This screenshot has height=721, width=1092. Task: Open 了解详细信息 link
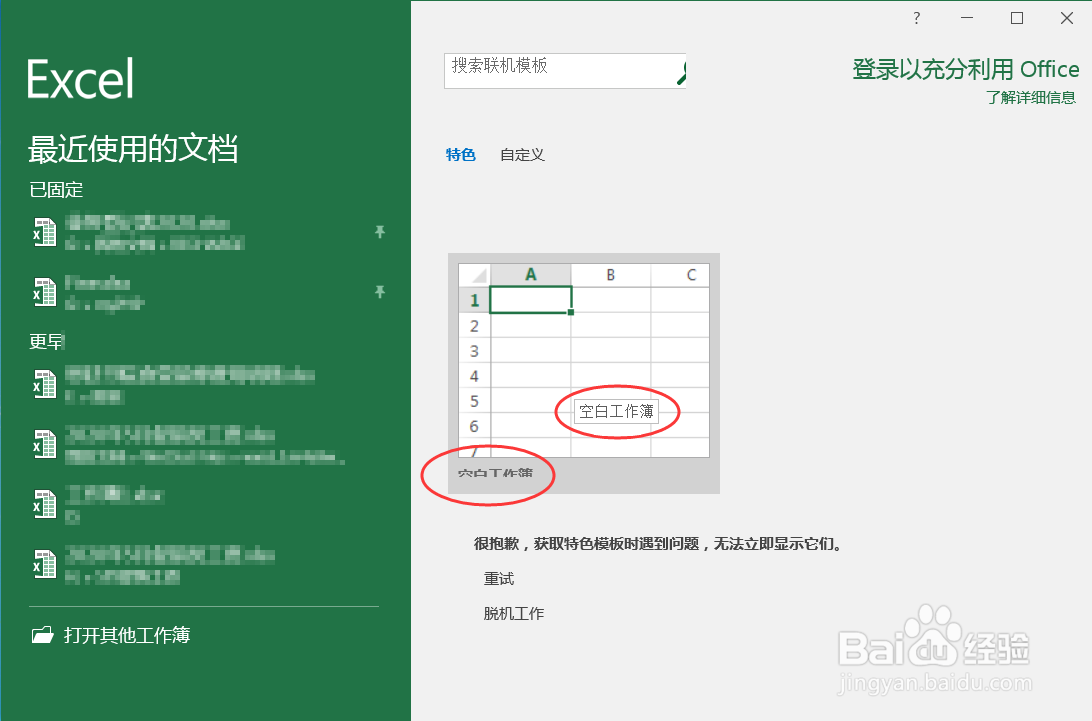click(1031, 98)
